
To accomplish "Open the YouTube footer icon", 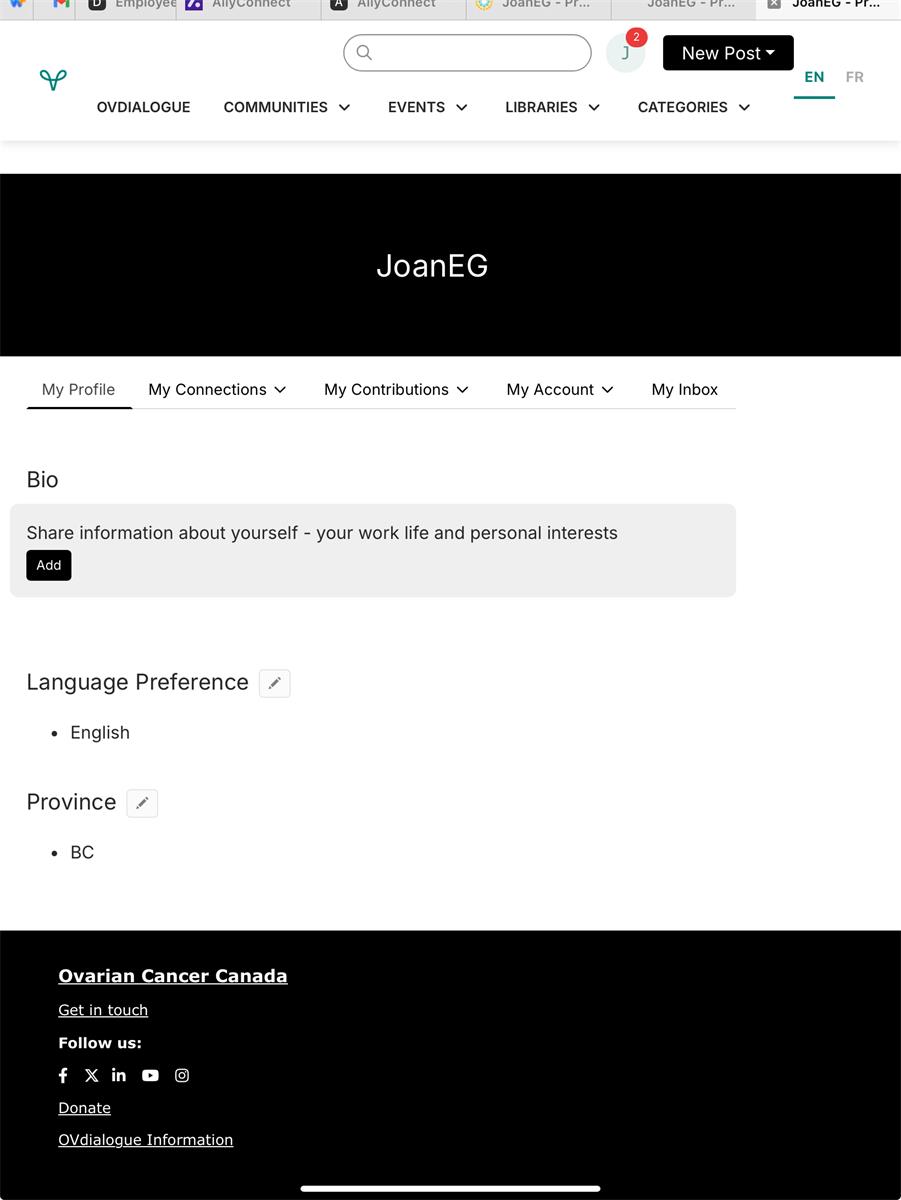I will click(x=150, y=1076).
